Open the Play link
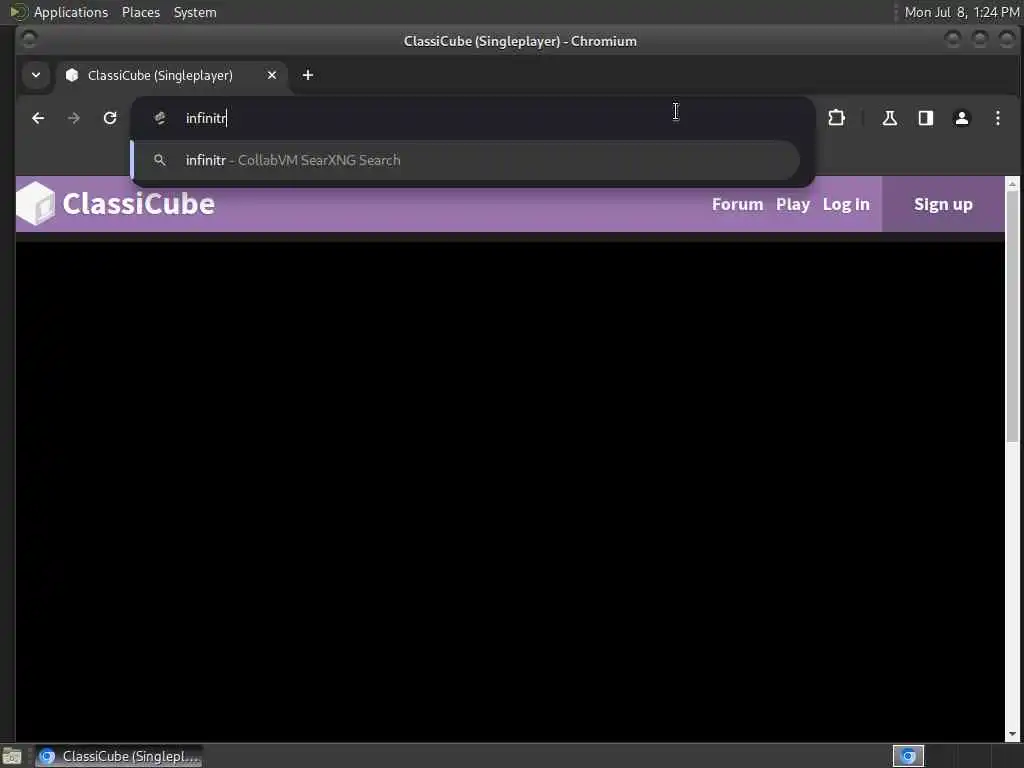This screenshot has height=768, width=1024. tap(793, 204)
